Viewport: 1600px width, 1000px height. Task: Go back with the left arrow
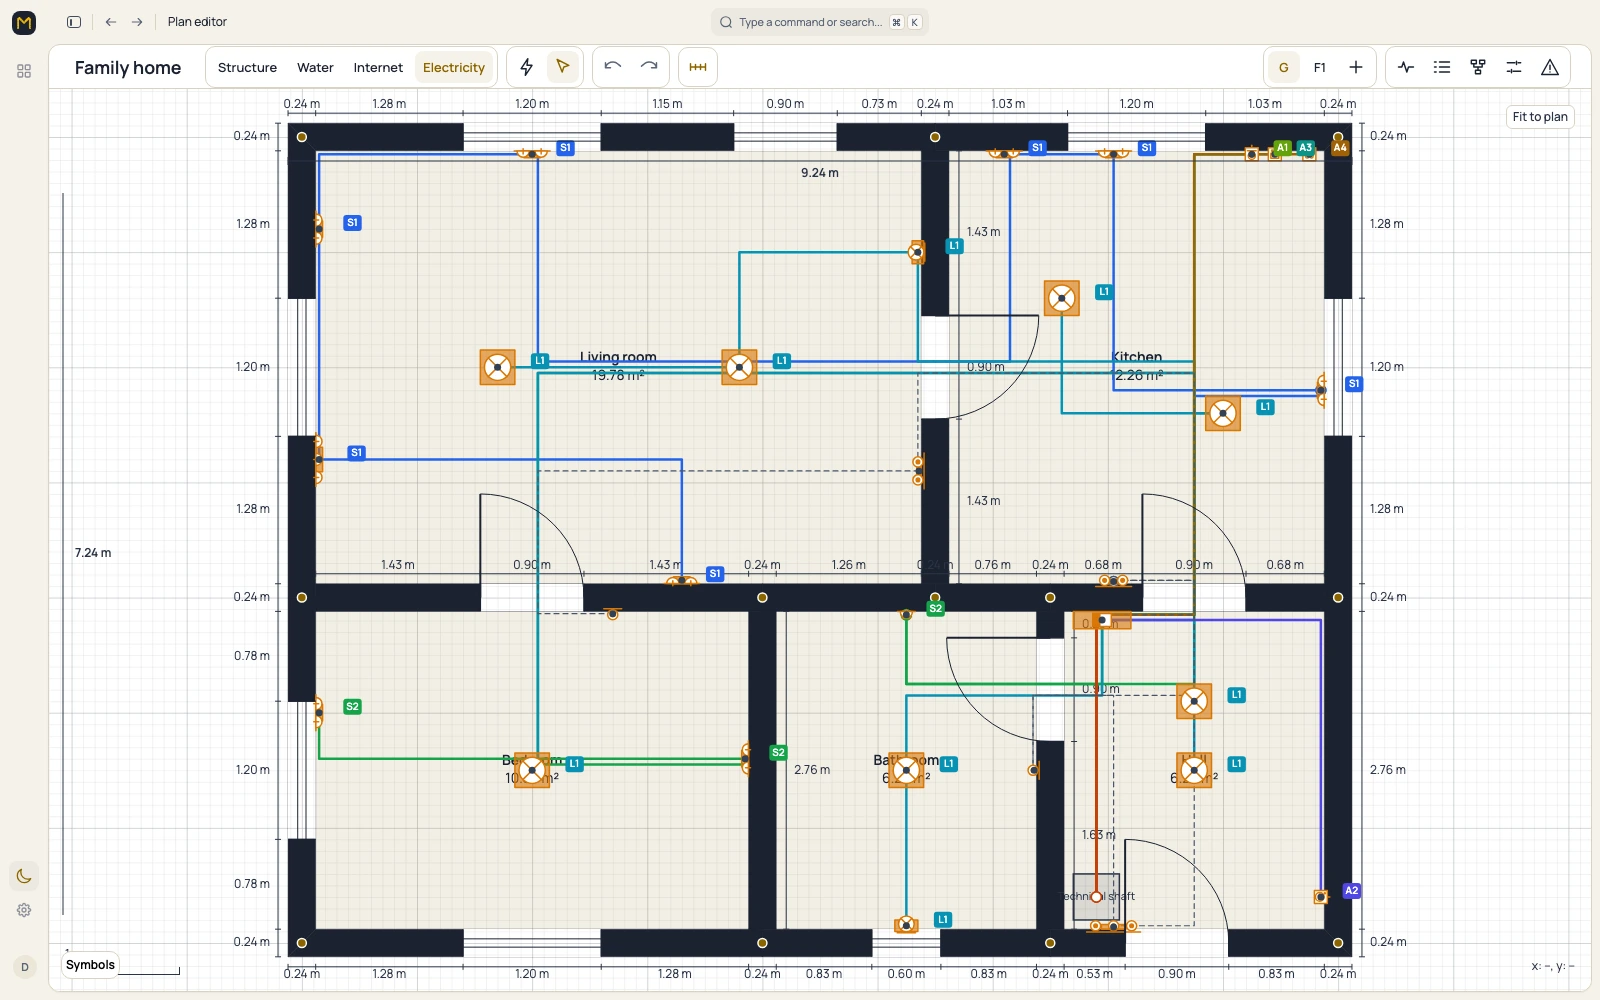click(x=111, y=22)
